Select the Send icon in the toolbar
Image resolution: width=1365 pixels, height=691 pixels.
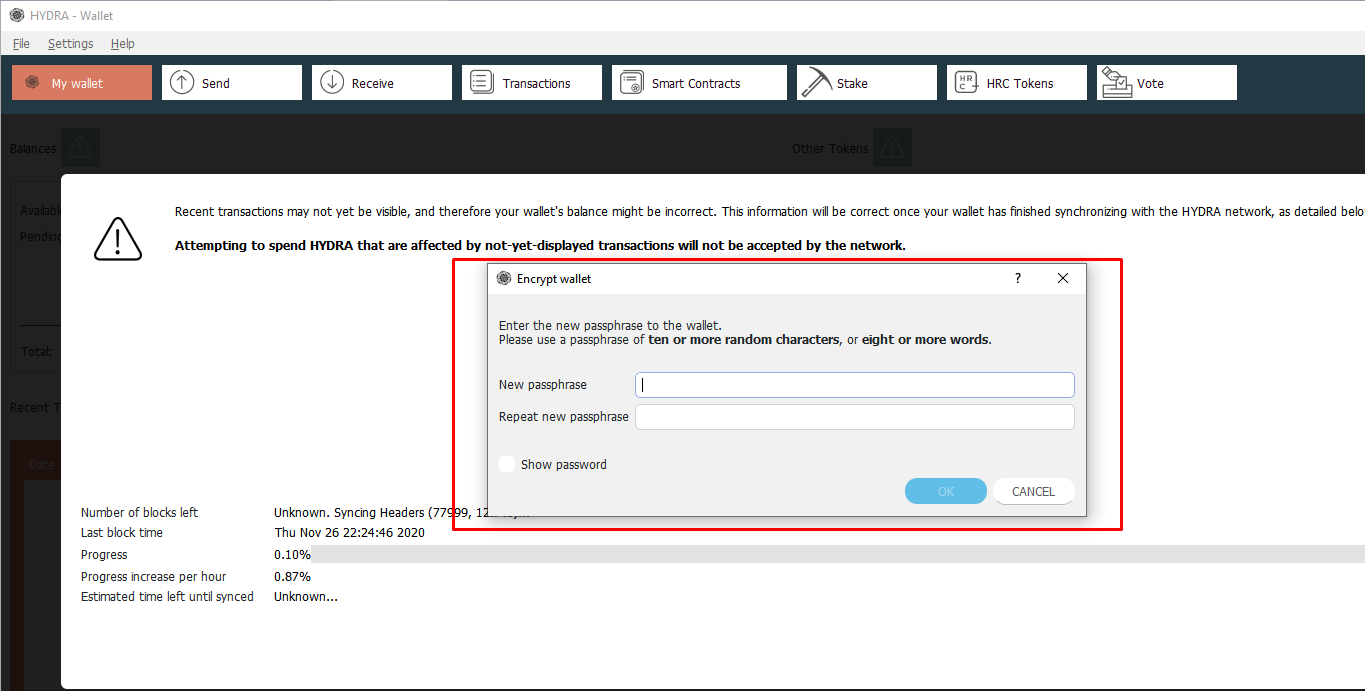click(x=182, y=81)
